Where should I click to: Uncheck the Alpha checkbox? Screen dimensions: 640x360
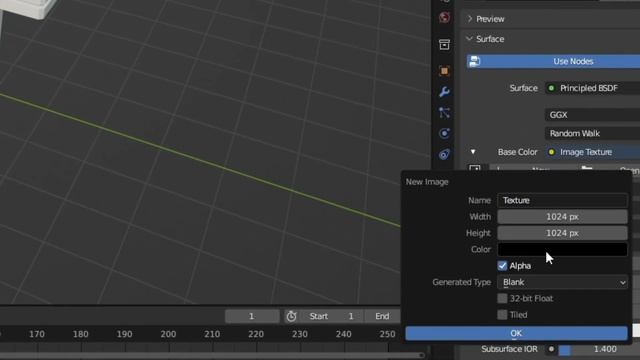[502, 266]
